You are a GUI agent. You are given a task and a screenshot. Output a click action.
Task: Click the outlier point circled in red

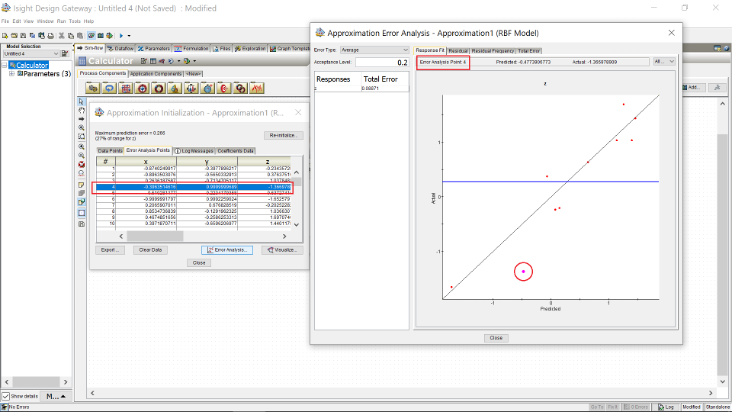(523, 271)
